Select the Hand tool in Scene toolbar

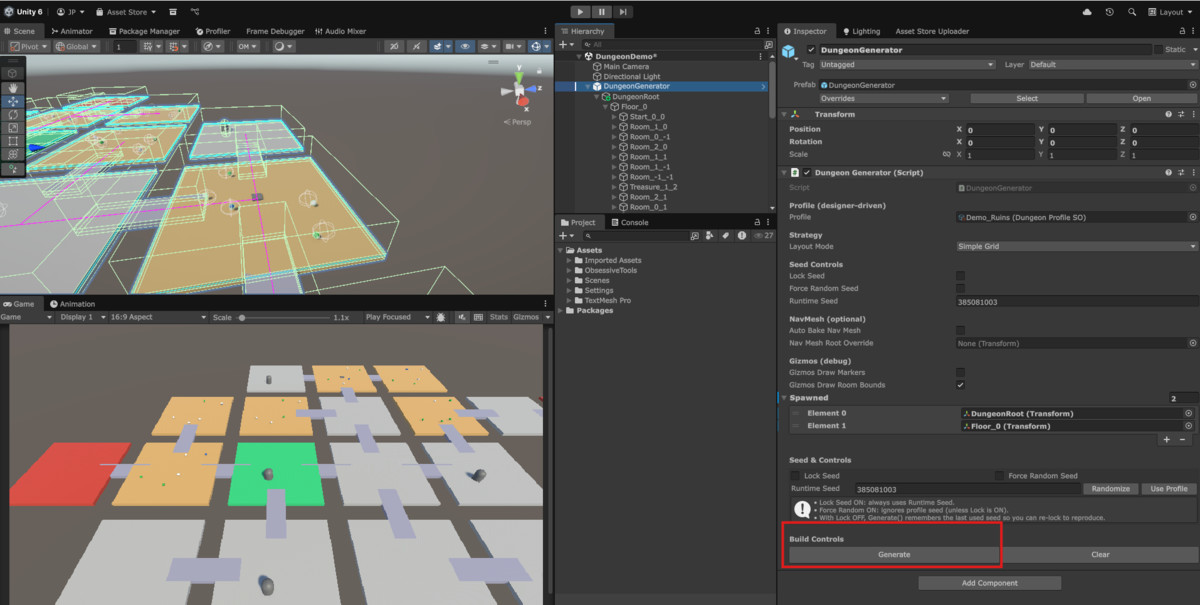click(13, 87)
